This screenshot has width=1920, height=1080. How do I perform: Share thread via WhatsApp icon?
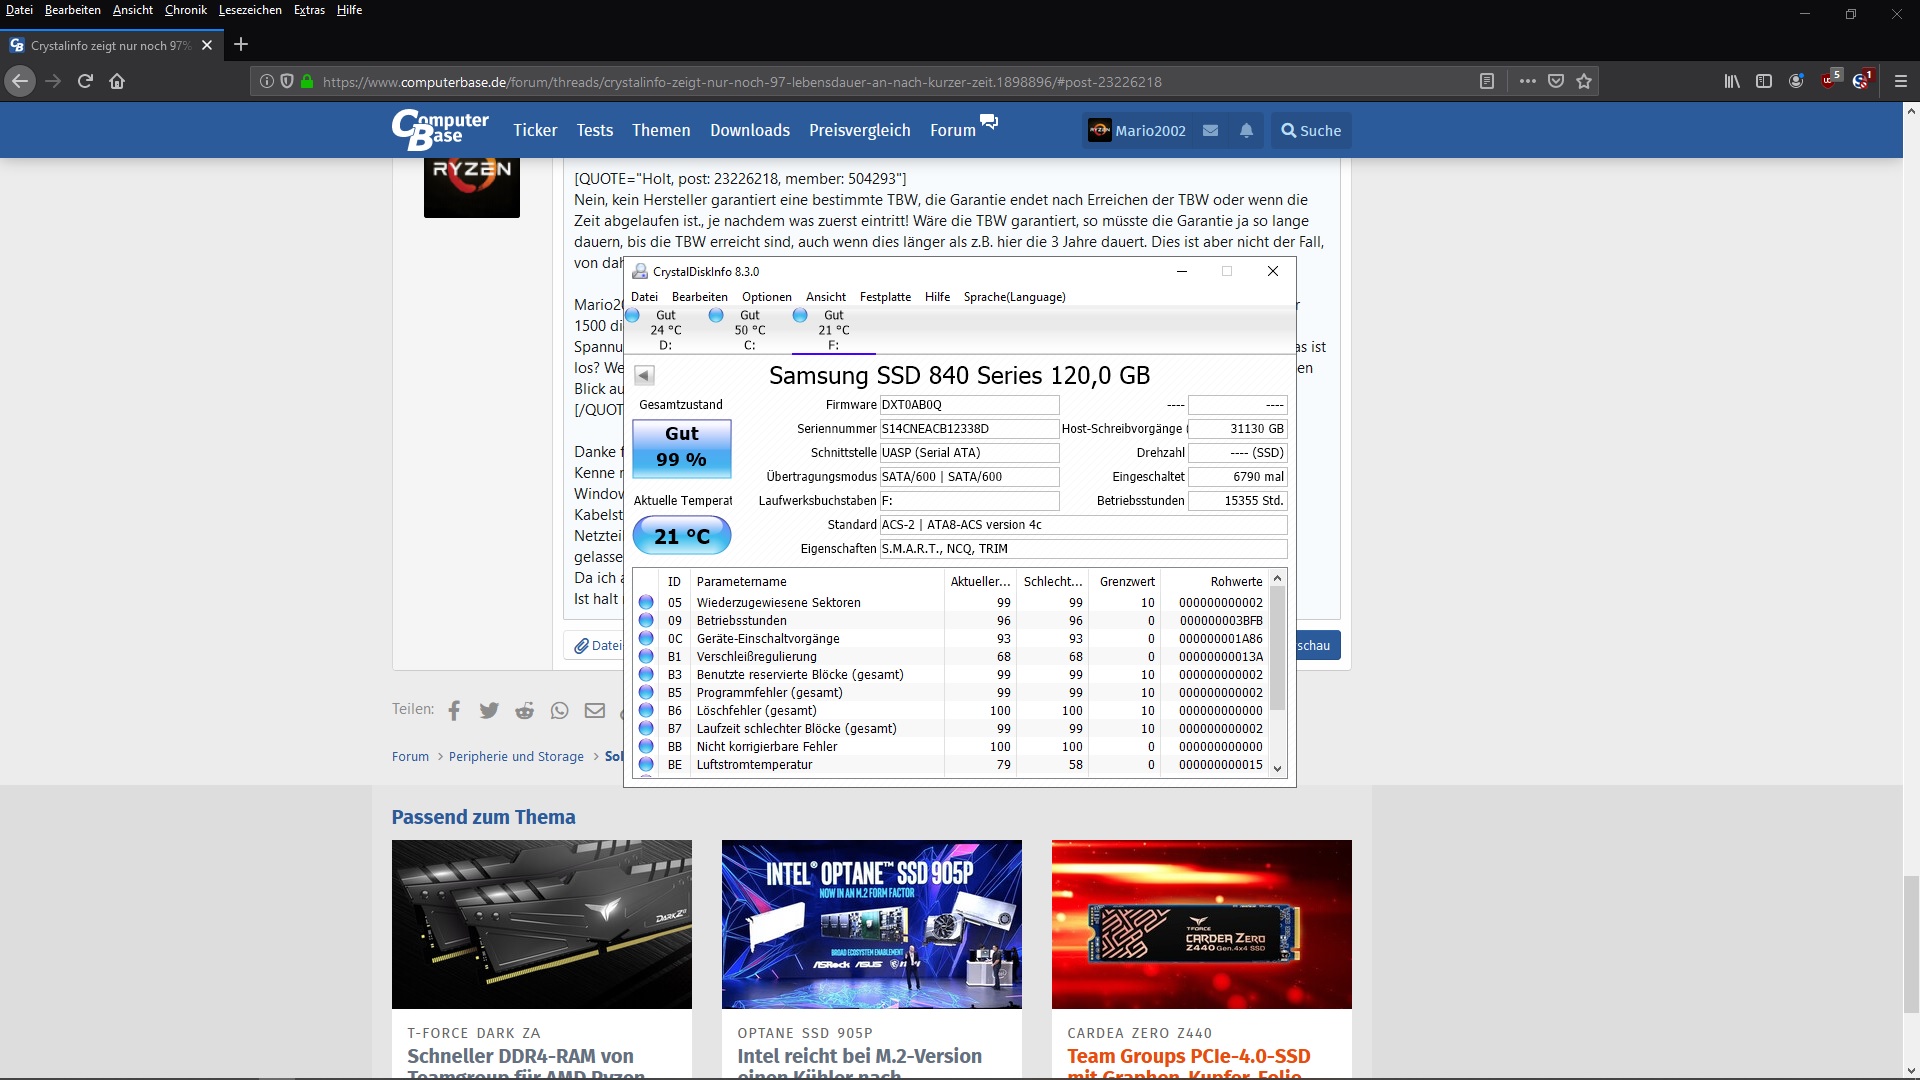pyautogui.click(x=559, y=710)
